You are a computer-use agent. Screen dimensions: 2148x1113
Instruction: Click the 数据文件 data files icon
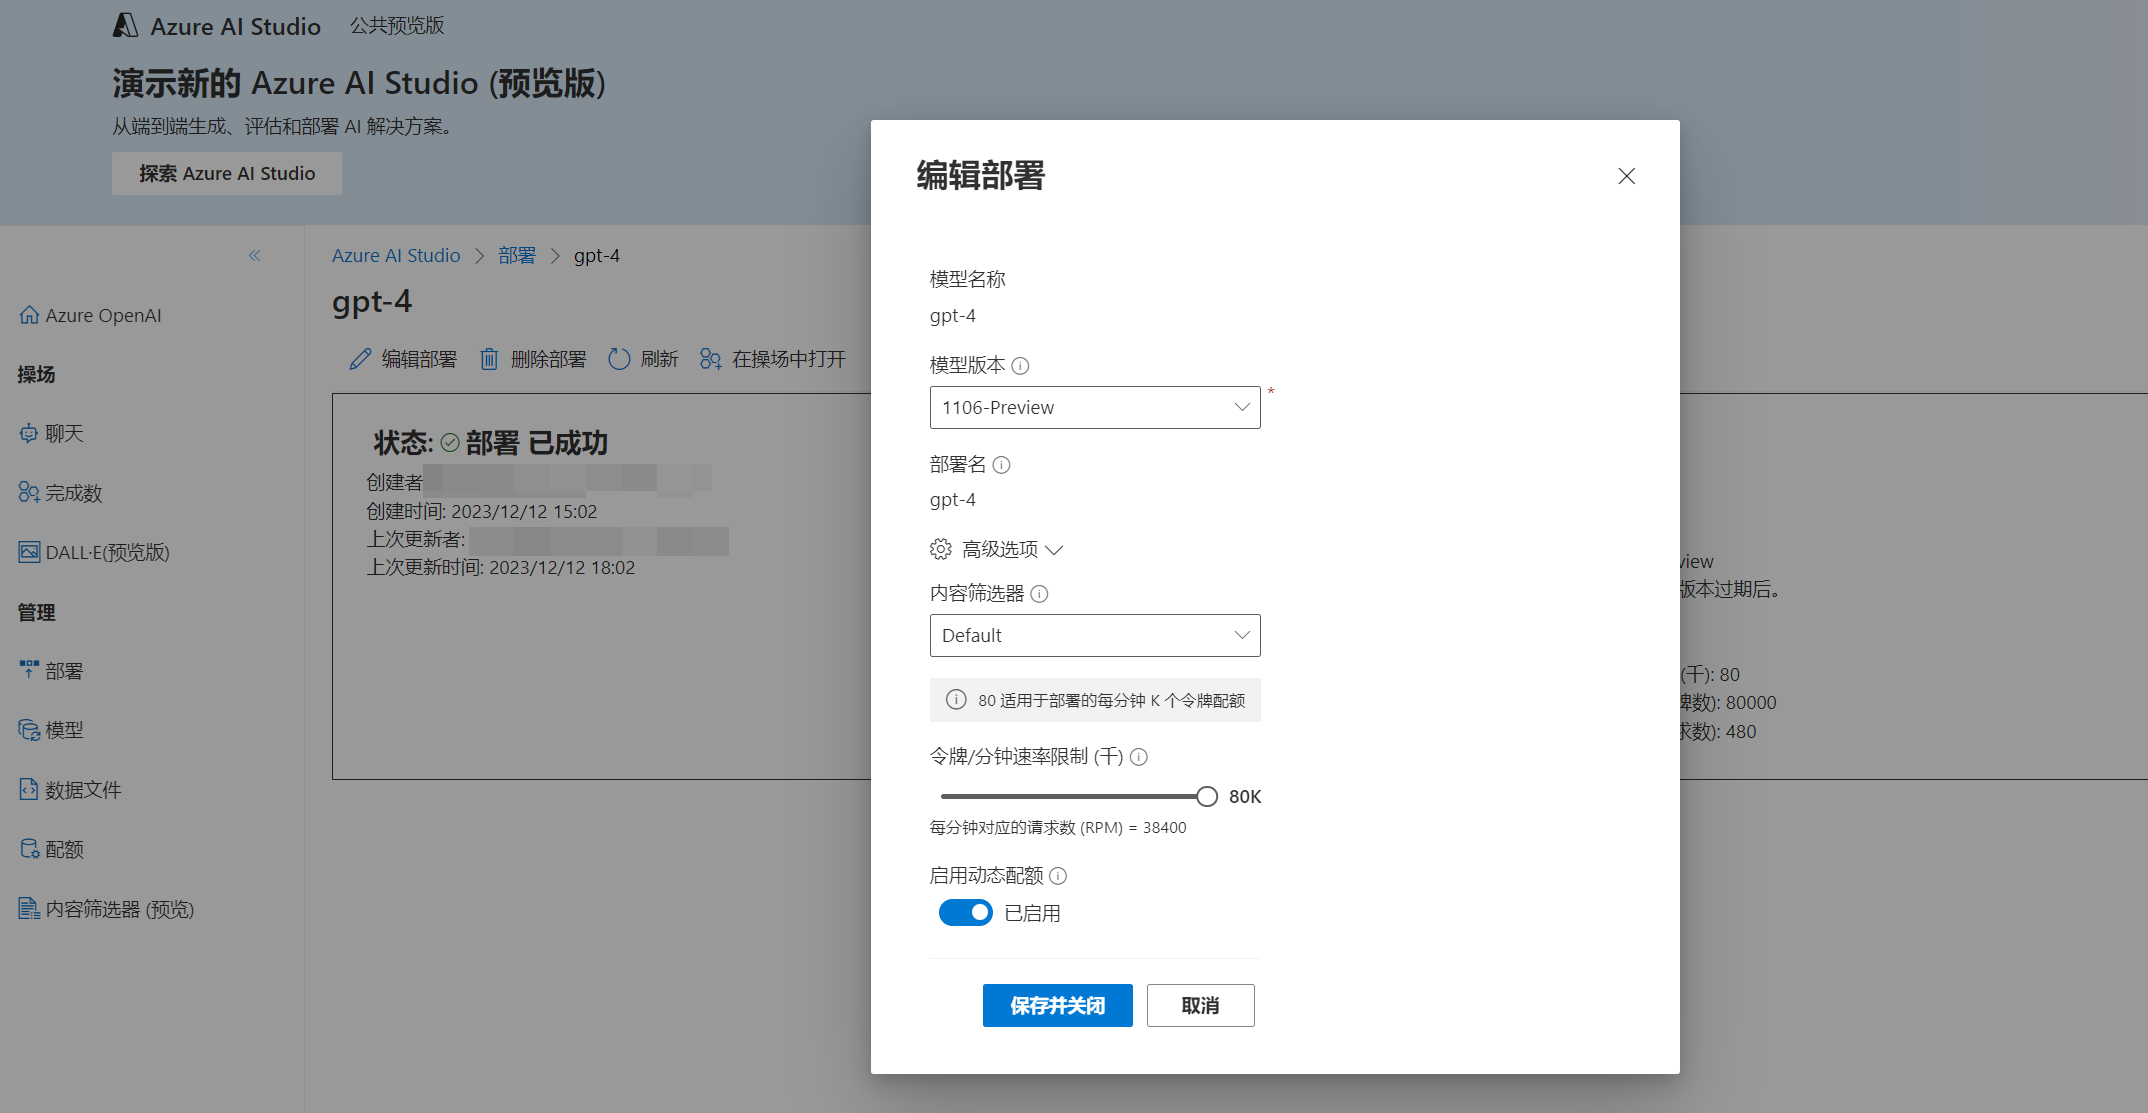[x=29, y=790]
